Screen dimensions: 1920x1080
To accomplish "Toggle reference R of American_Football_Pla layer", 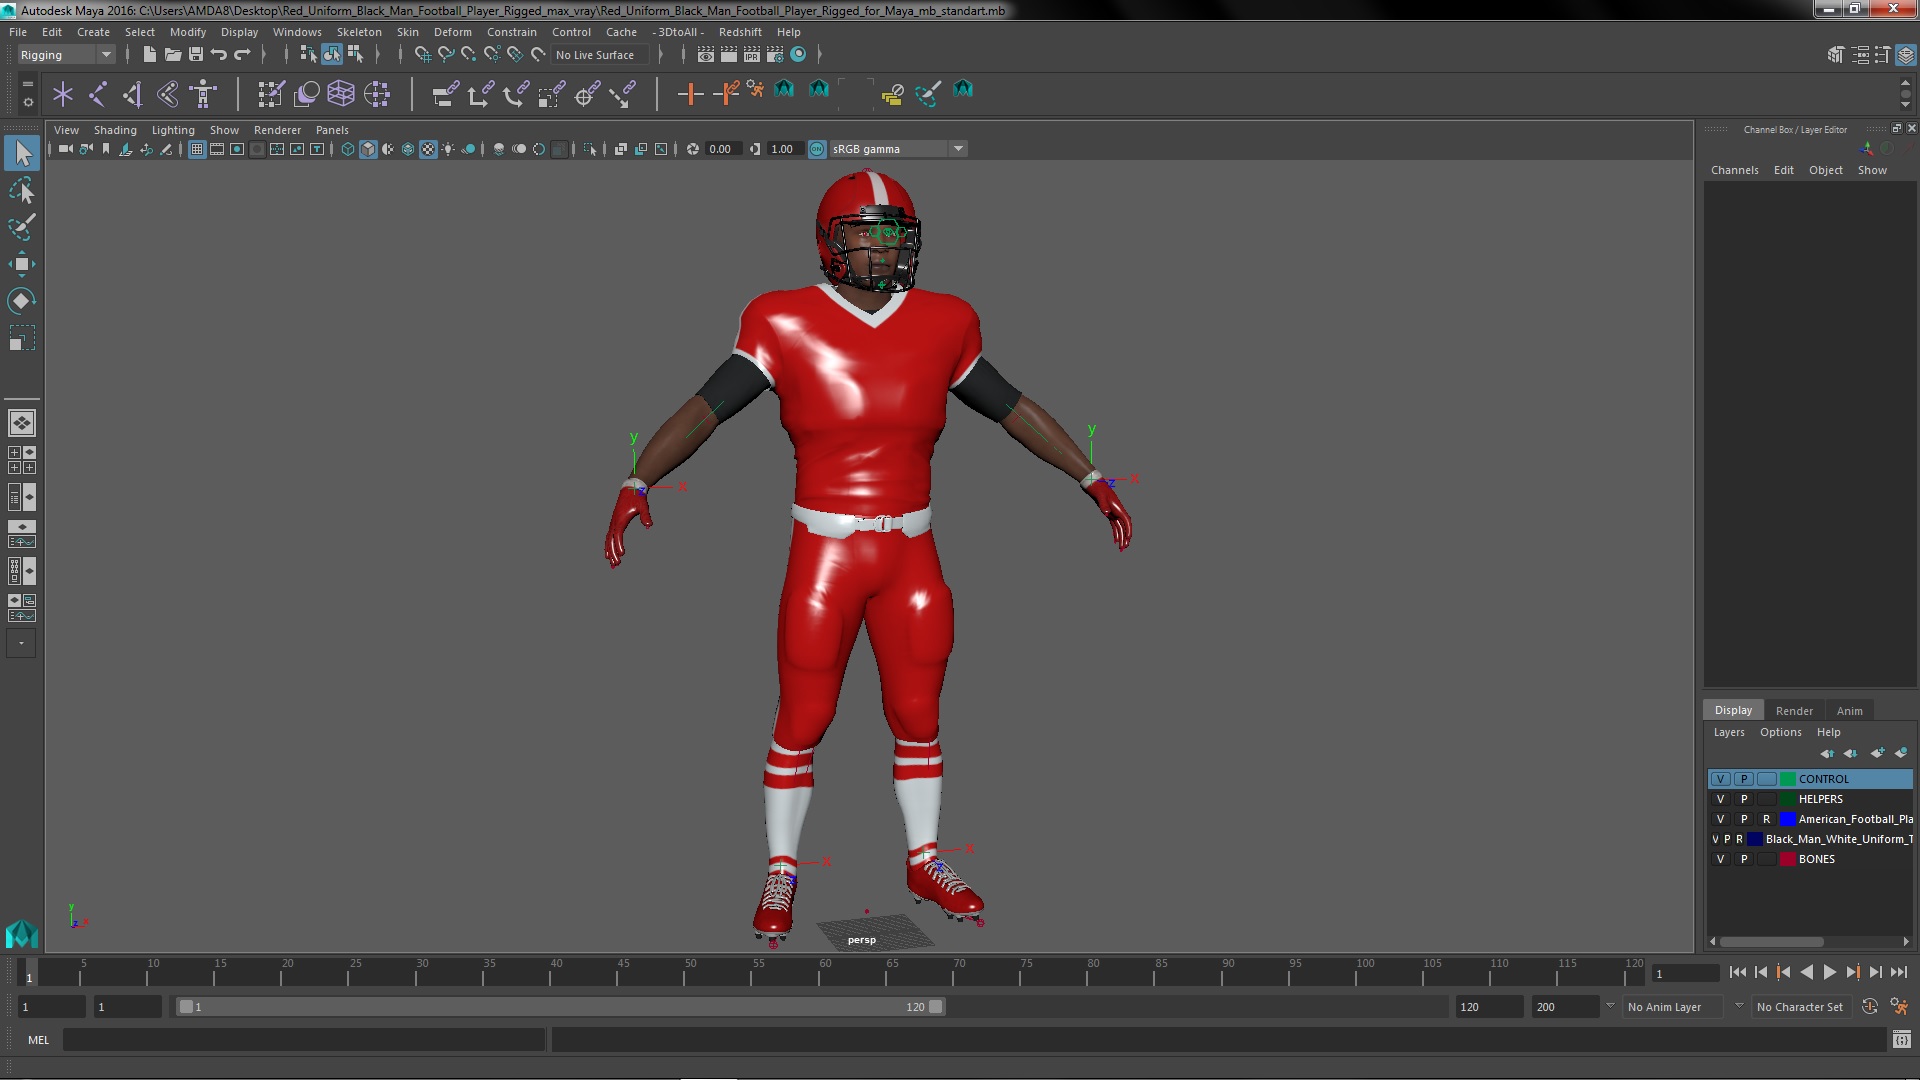I will (x=1767, y=819).
